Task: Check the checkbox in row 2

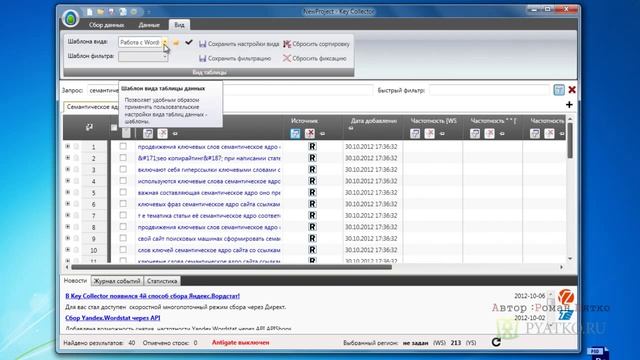Action: tap(123, 158)
